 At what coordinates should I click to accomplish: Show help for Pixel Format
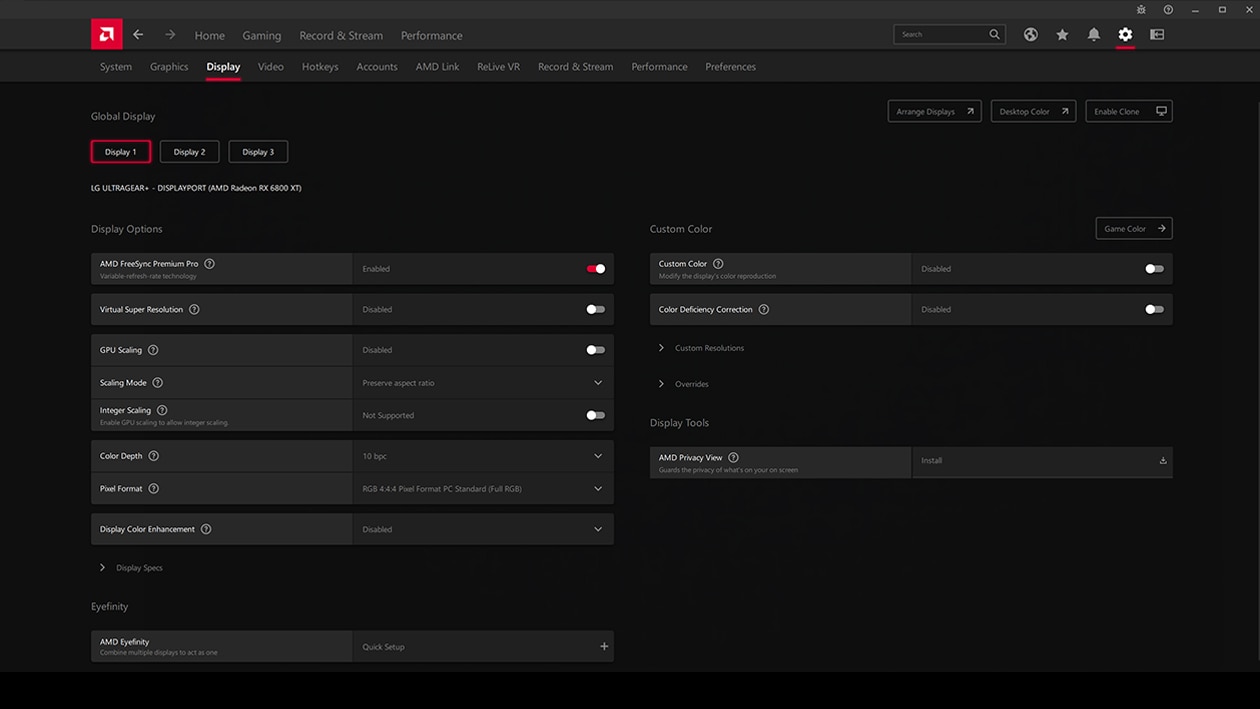coord(153,488)
